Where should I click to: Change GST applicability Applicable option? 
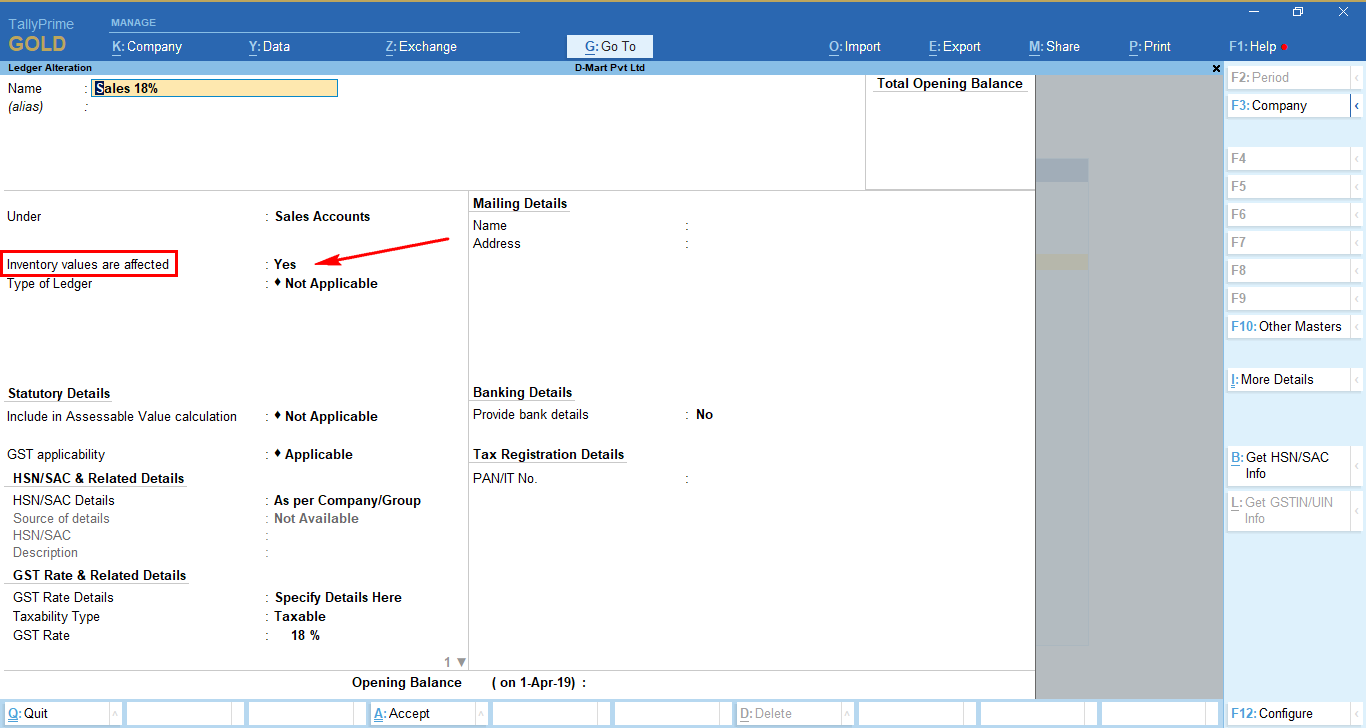318,455
